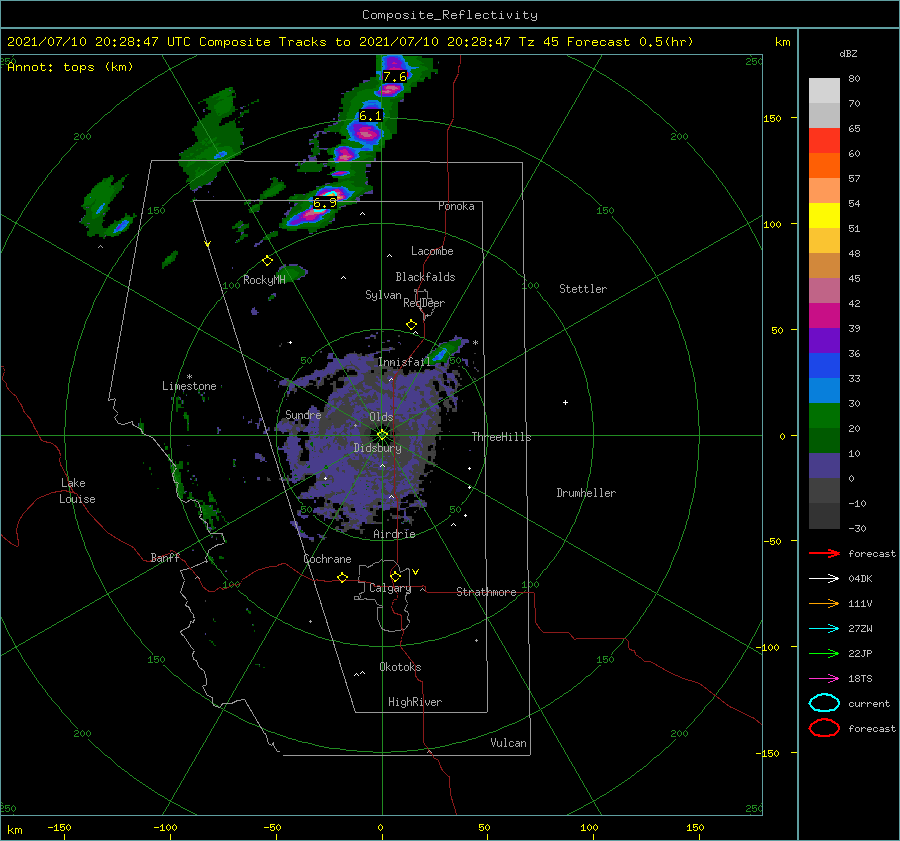Click the small yellow chevron right of Calgary diamond
The width and height of the screenshot is (900, 841).
tap(415, 572)
